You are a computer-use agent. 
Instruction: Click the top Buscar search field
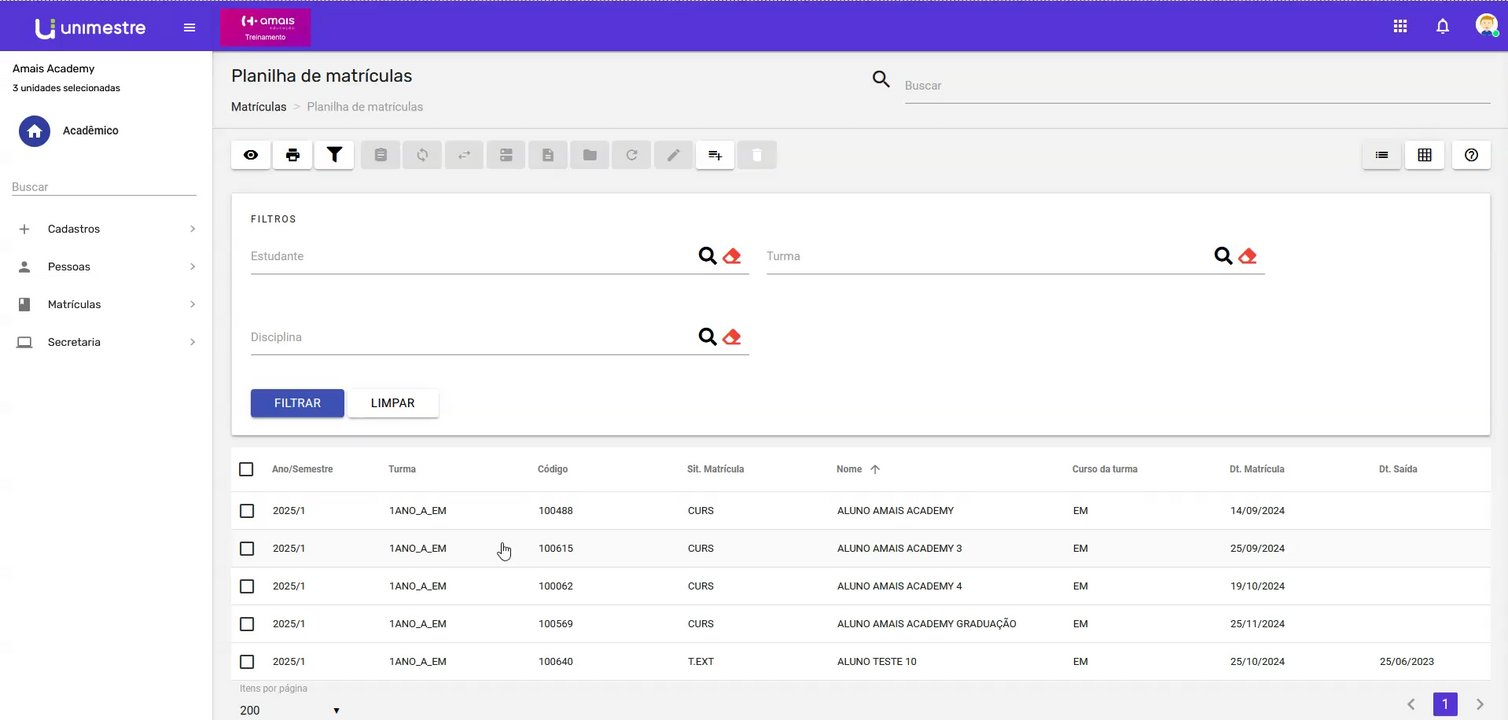click(1198, 86)
